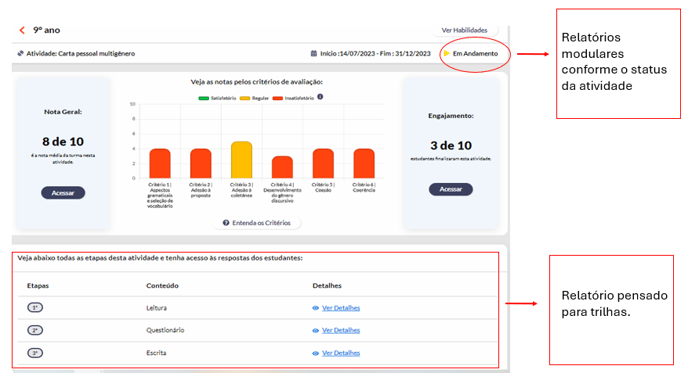The image size is (688, 373).
Task: Open Ver Detalhes link for Escrita
Action: click(x=341, y=353)
